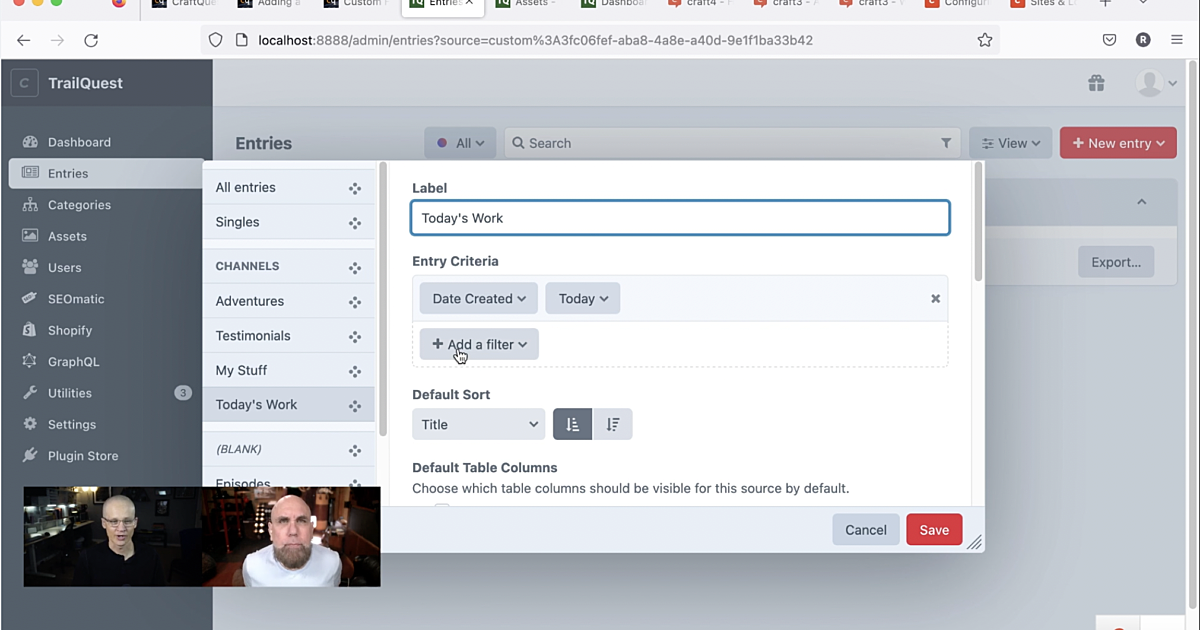Image resolution: width=1200 pixels, height=630 pixels.
Task: Open the Date Created filter dropdown
Action: (x=477, y=298)
